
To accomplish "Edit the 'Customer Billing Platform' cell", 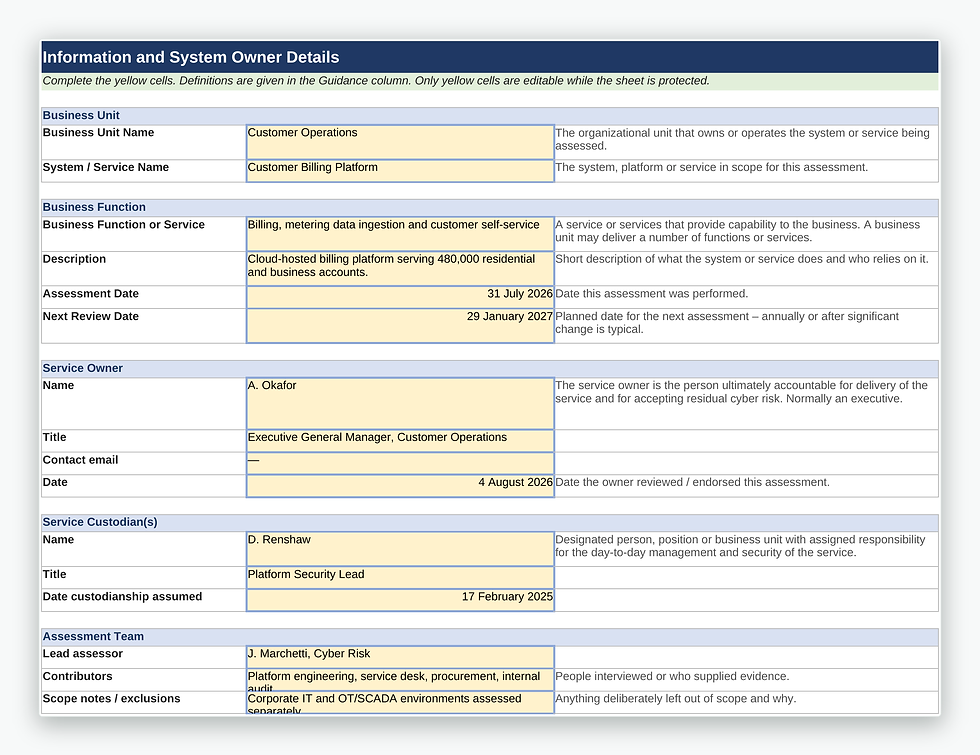I will (x=400, y=171).
